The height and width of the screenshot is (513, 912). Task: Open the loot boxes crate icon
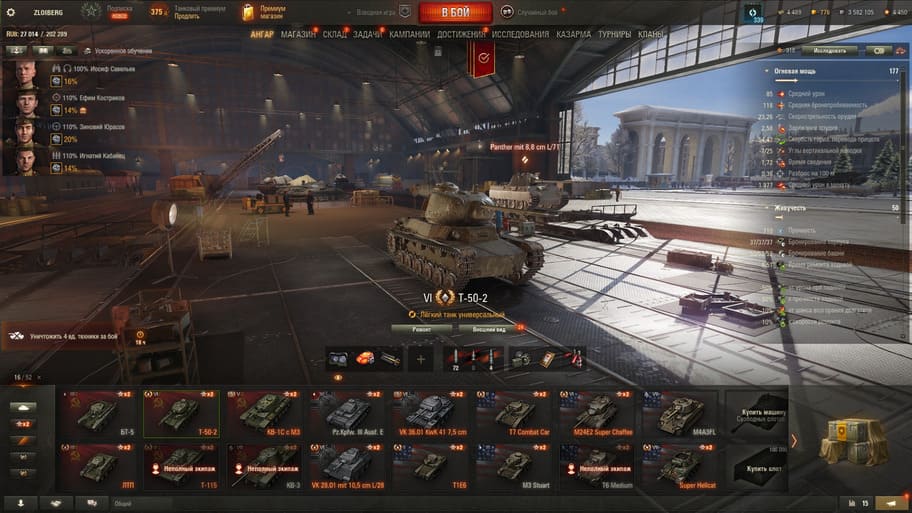(853, 440)
